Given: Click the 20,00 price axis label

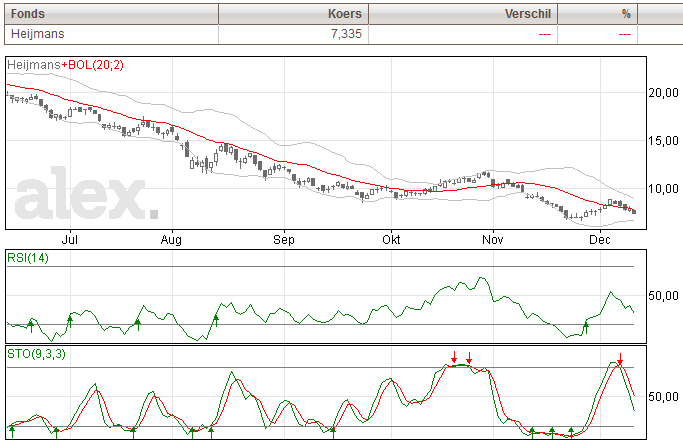Looking at the screenshot, I should tap(663, 93).
